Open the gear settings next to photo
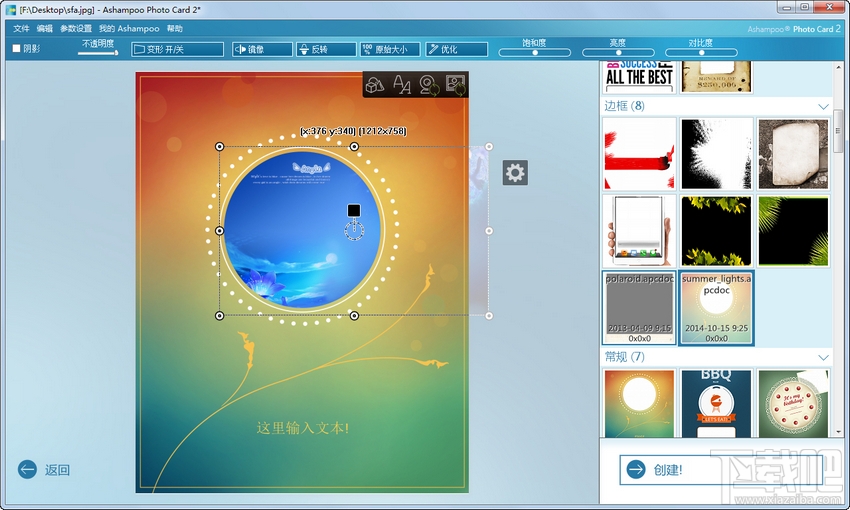This screenshot has width=850, height=510. point(515,173)
